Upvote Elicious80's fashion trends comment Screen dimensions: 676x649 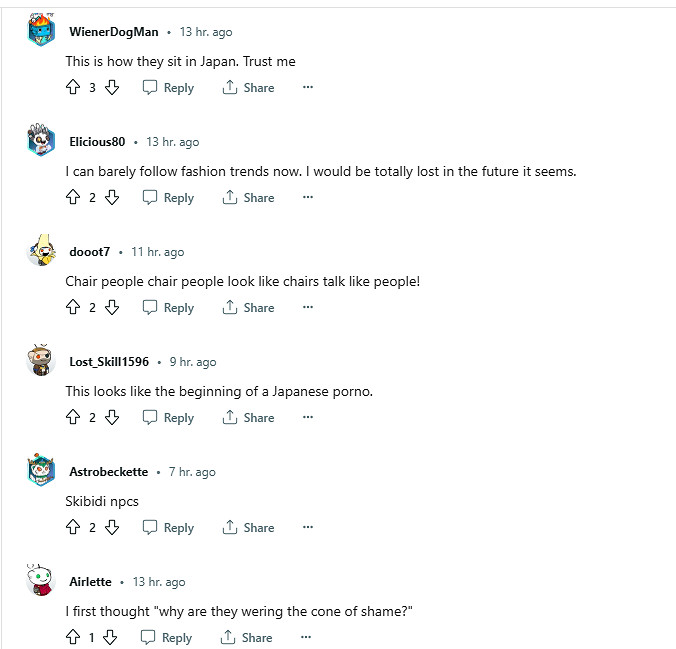72,198
